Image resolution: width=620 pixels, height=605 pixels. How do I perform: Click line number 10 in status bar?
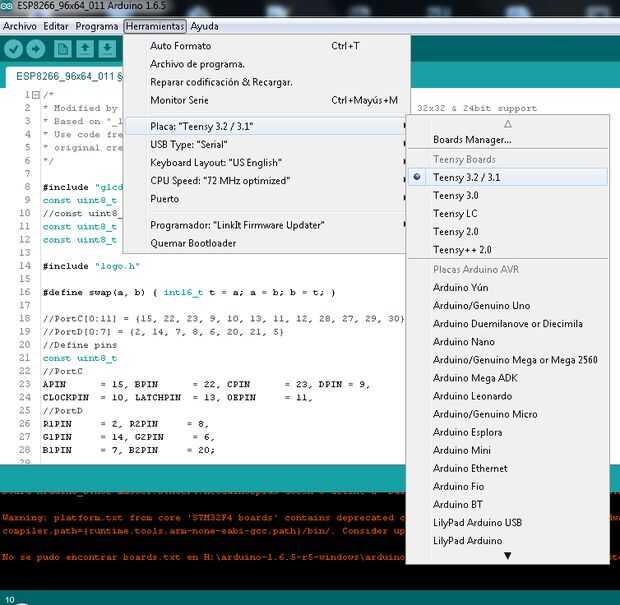pyautogui.click(x=10, y=599)
